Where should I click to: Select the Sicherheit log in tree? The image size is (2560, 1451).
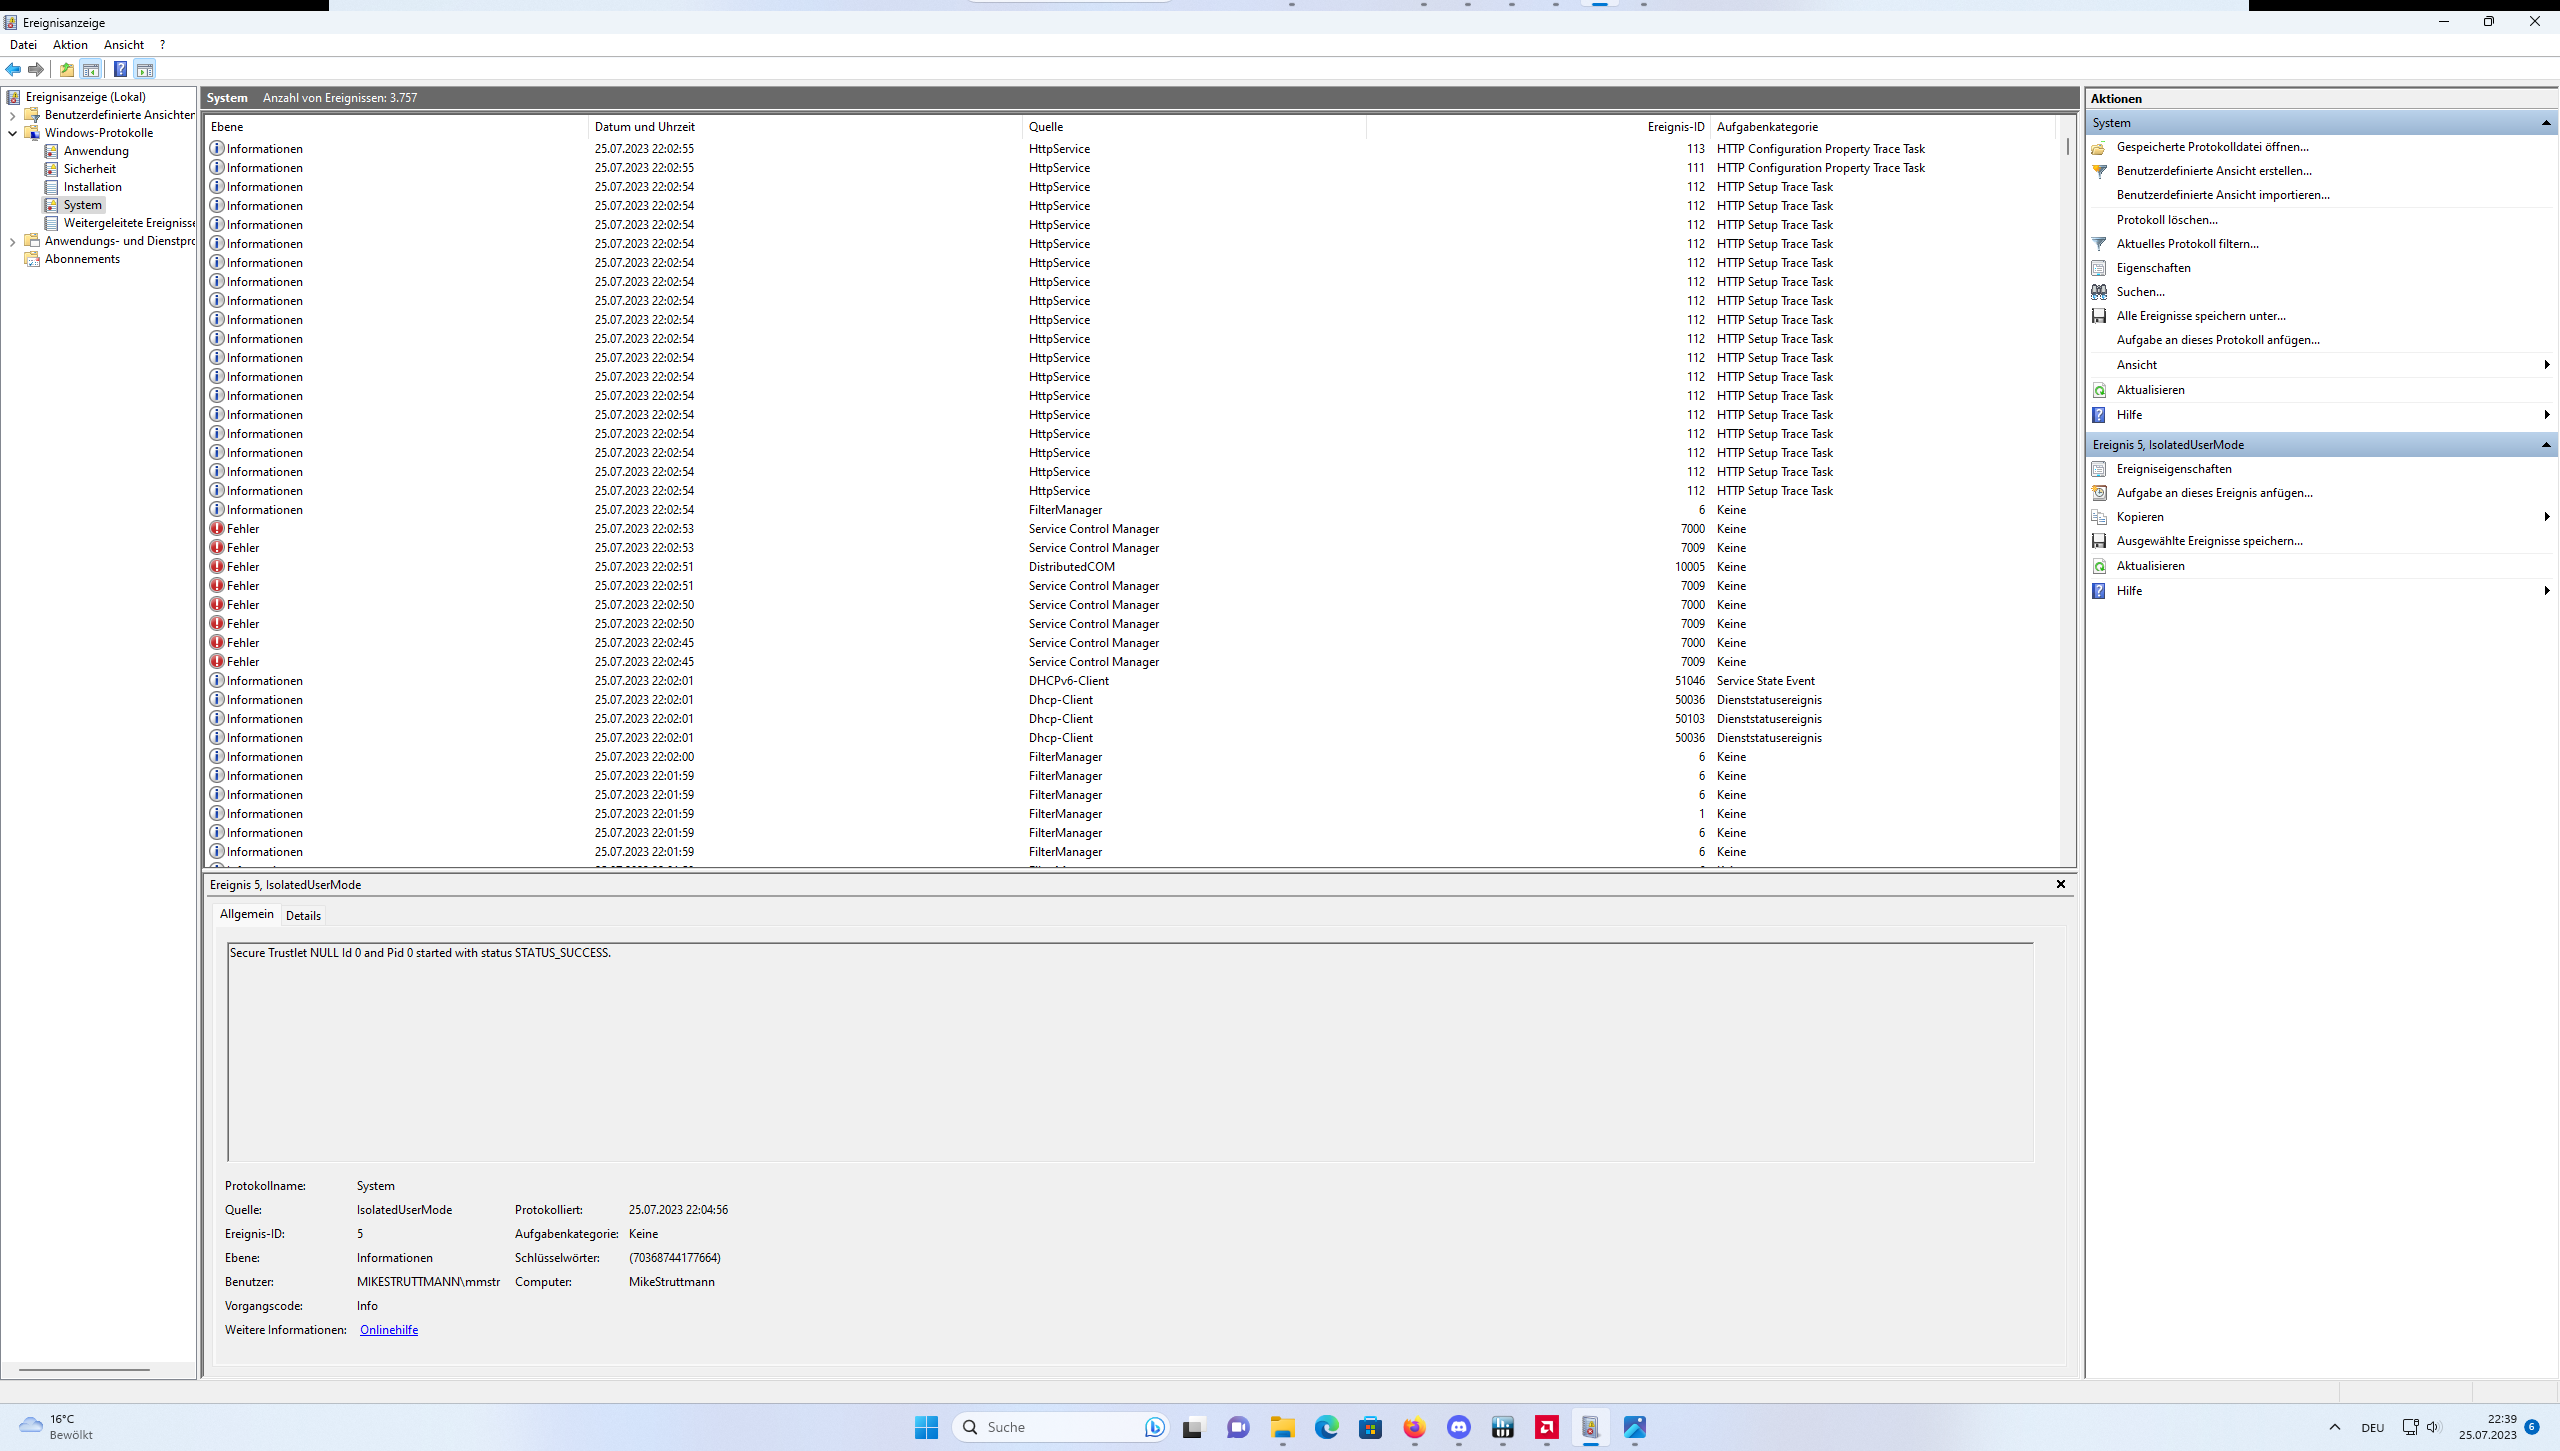pyautogui.click(x=89, y=169)
